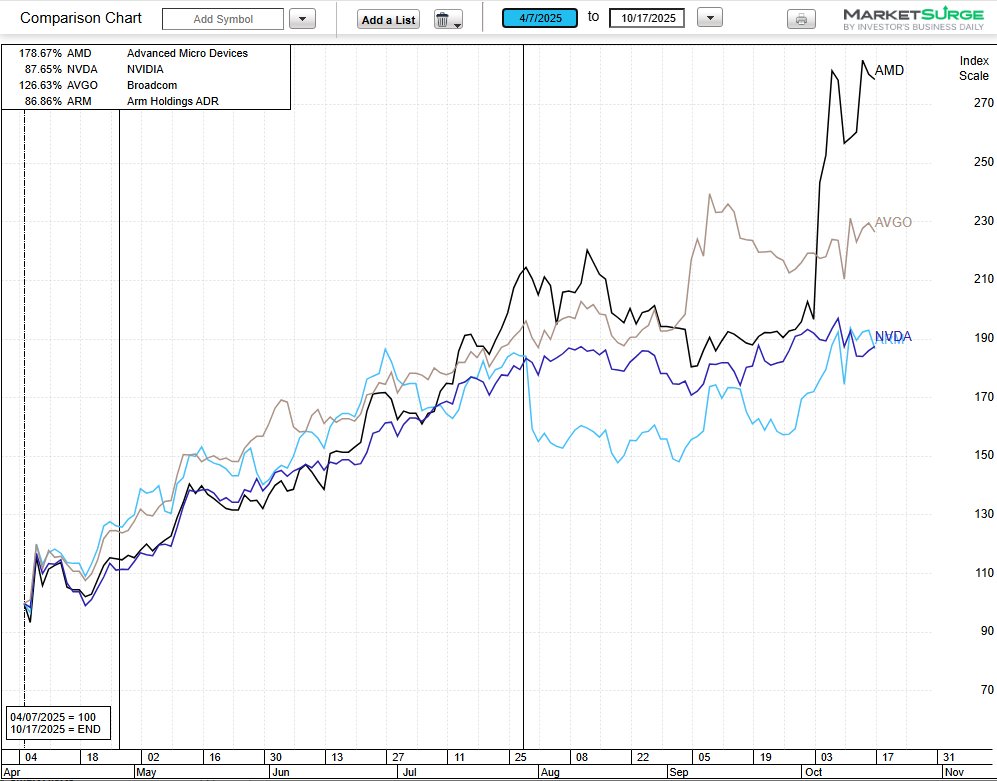Select the ARM legend row

[146, 101]
